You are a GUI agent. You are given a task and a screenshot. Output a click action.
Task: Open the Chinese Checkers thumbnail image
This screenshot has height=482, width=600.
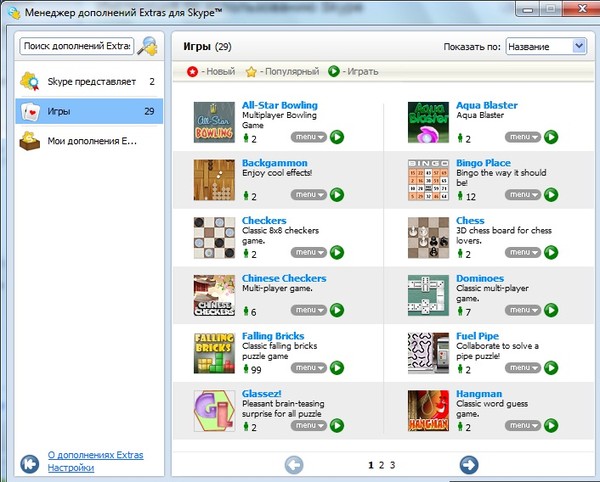coord(214,295)
